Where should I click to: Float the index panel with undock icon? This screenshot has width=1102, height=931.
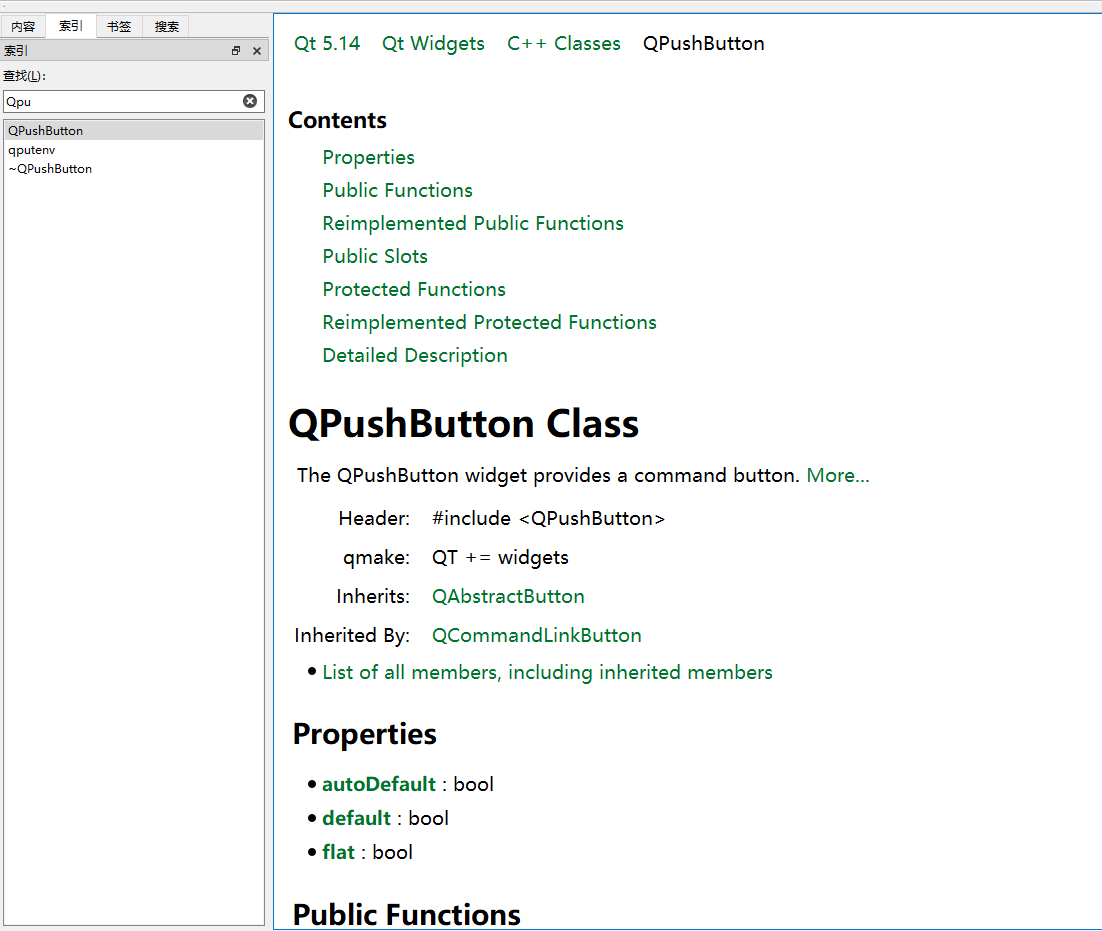coord(236,51)
